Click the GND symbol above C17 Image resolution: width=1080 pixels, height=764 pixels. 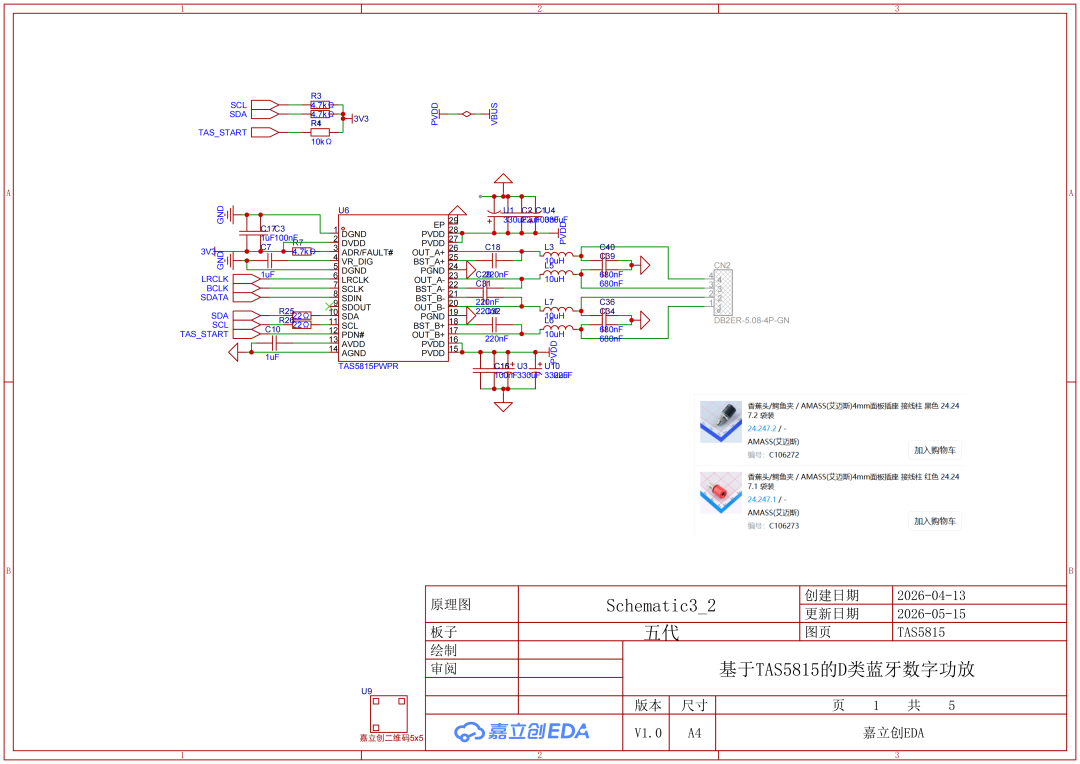coord(231,215)
